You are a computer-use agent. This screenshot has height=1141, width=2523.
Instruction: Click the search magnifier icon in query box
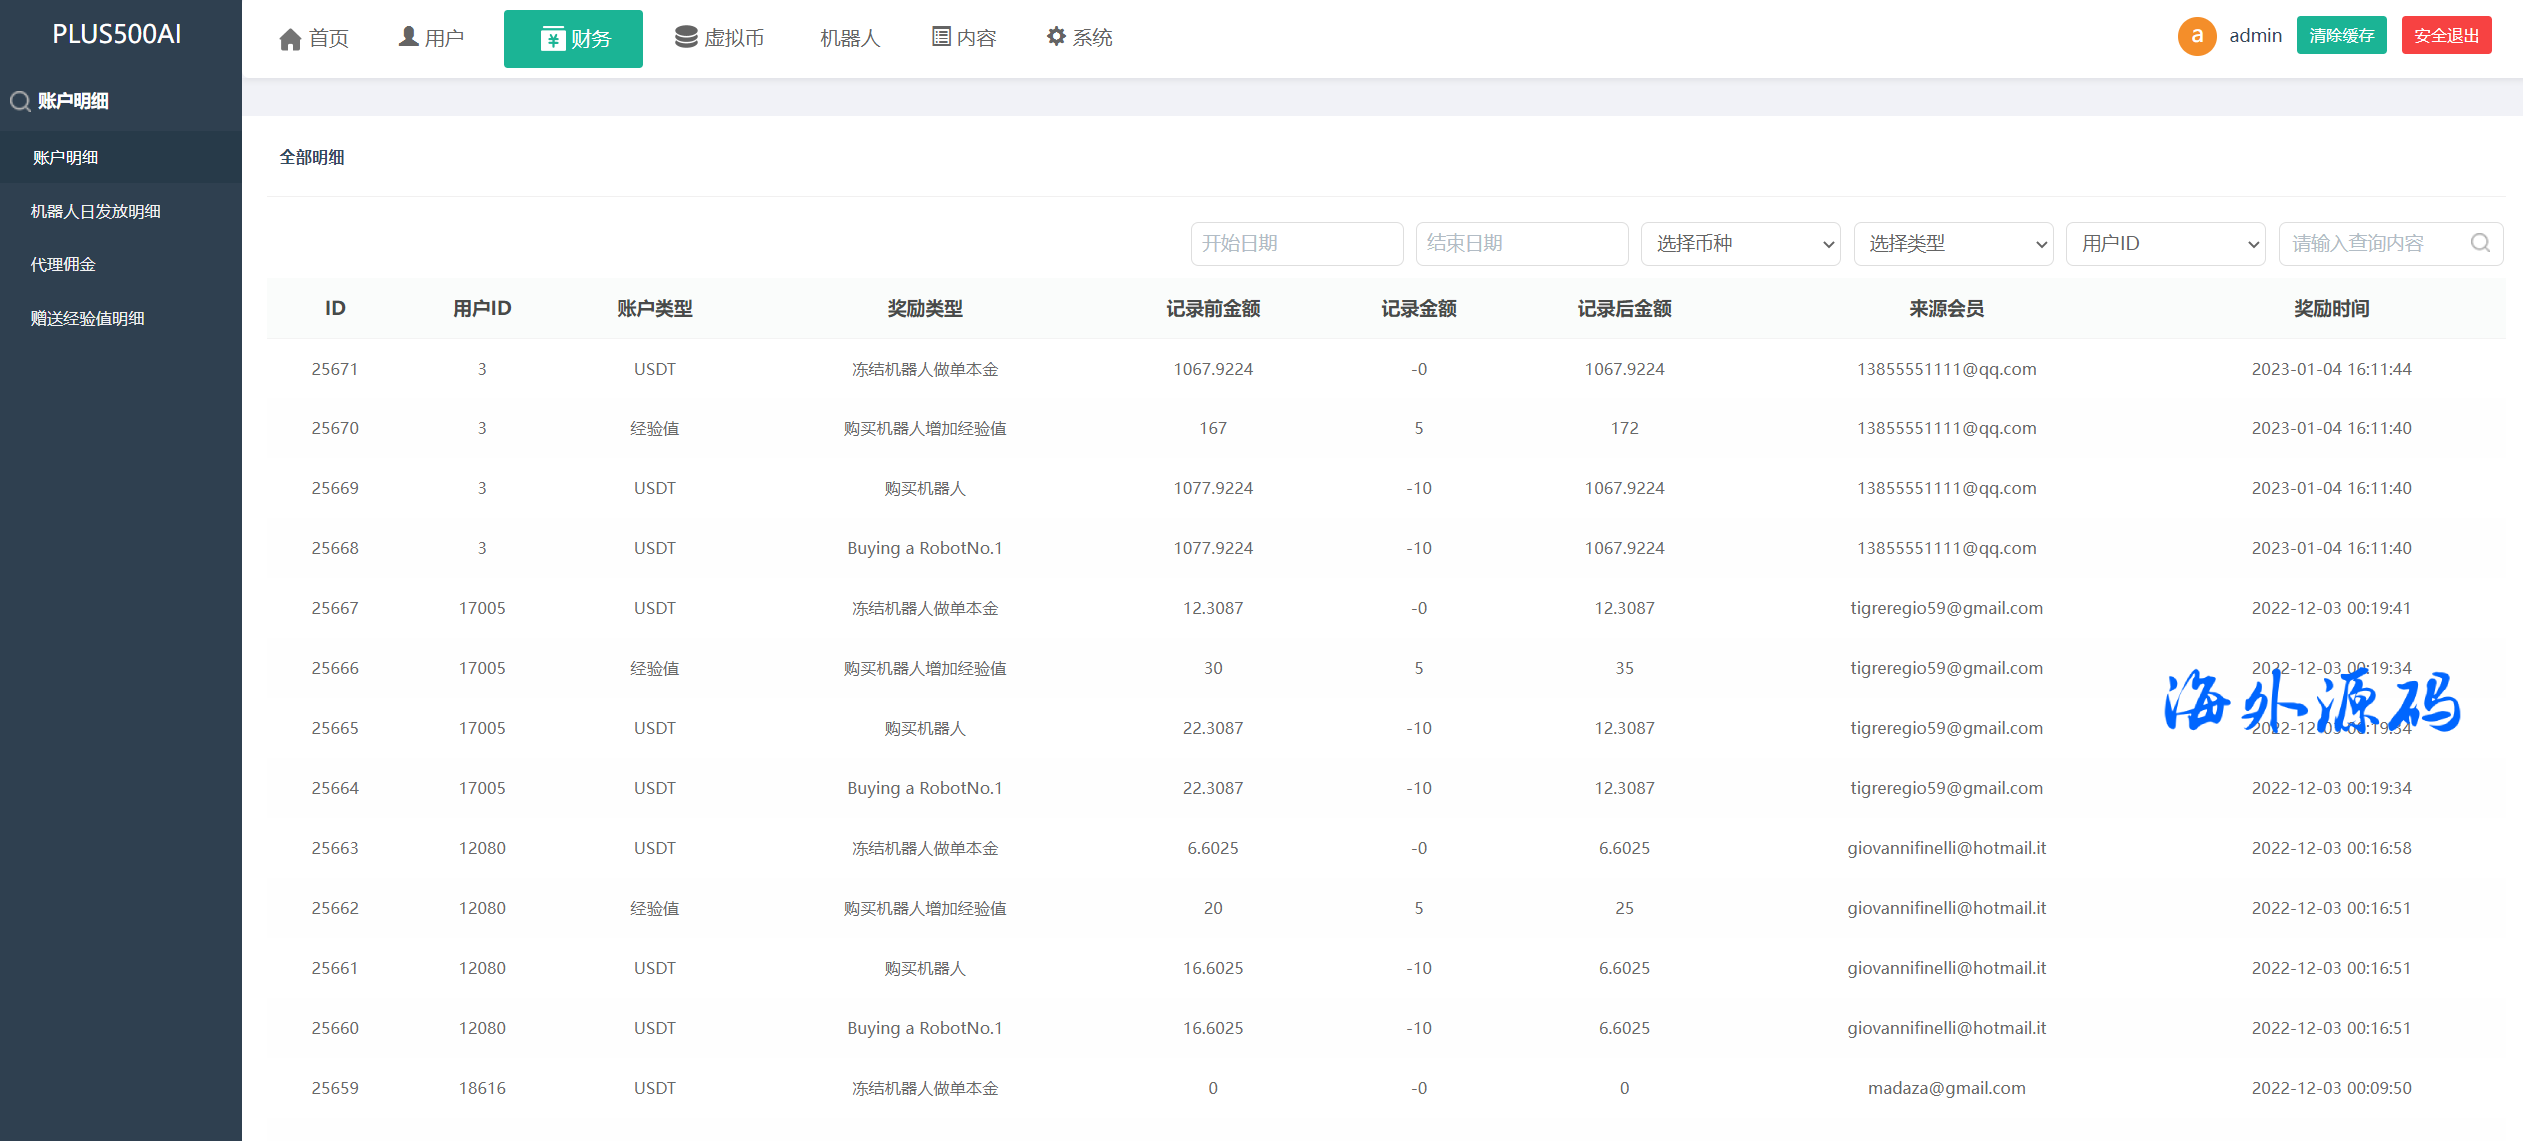point(2480,243)
